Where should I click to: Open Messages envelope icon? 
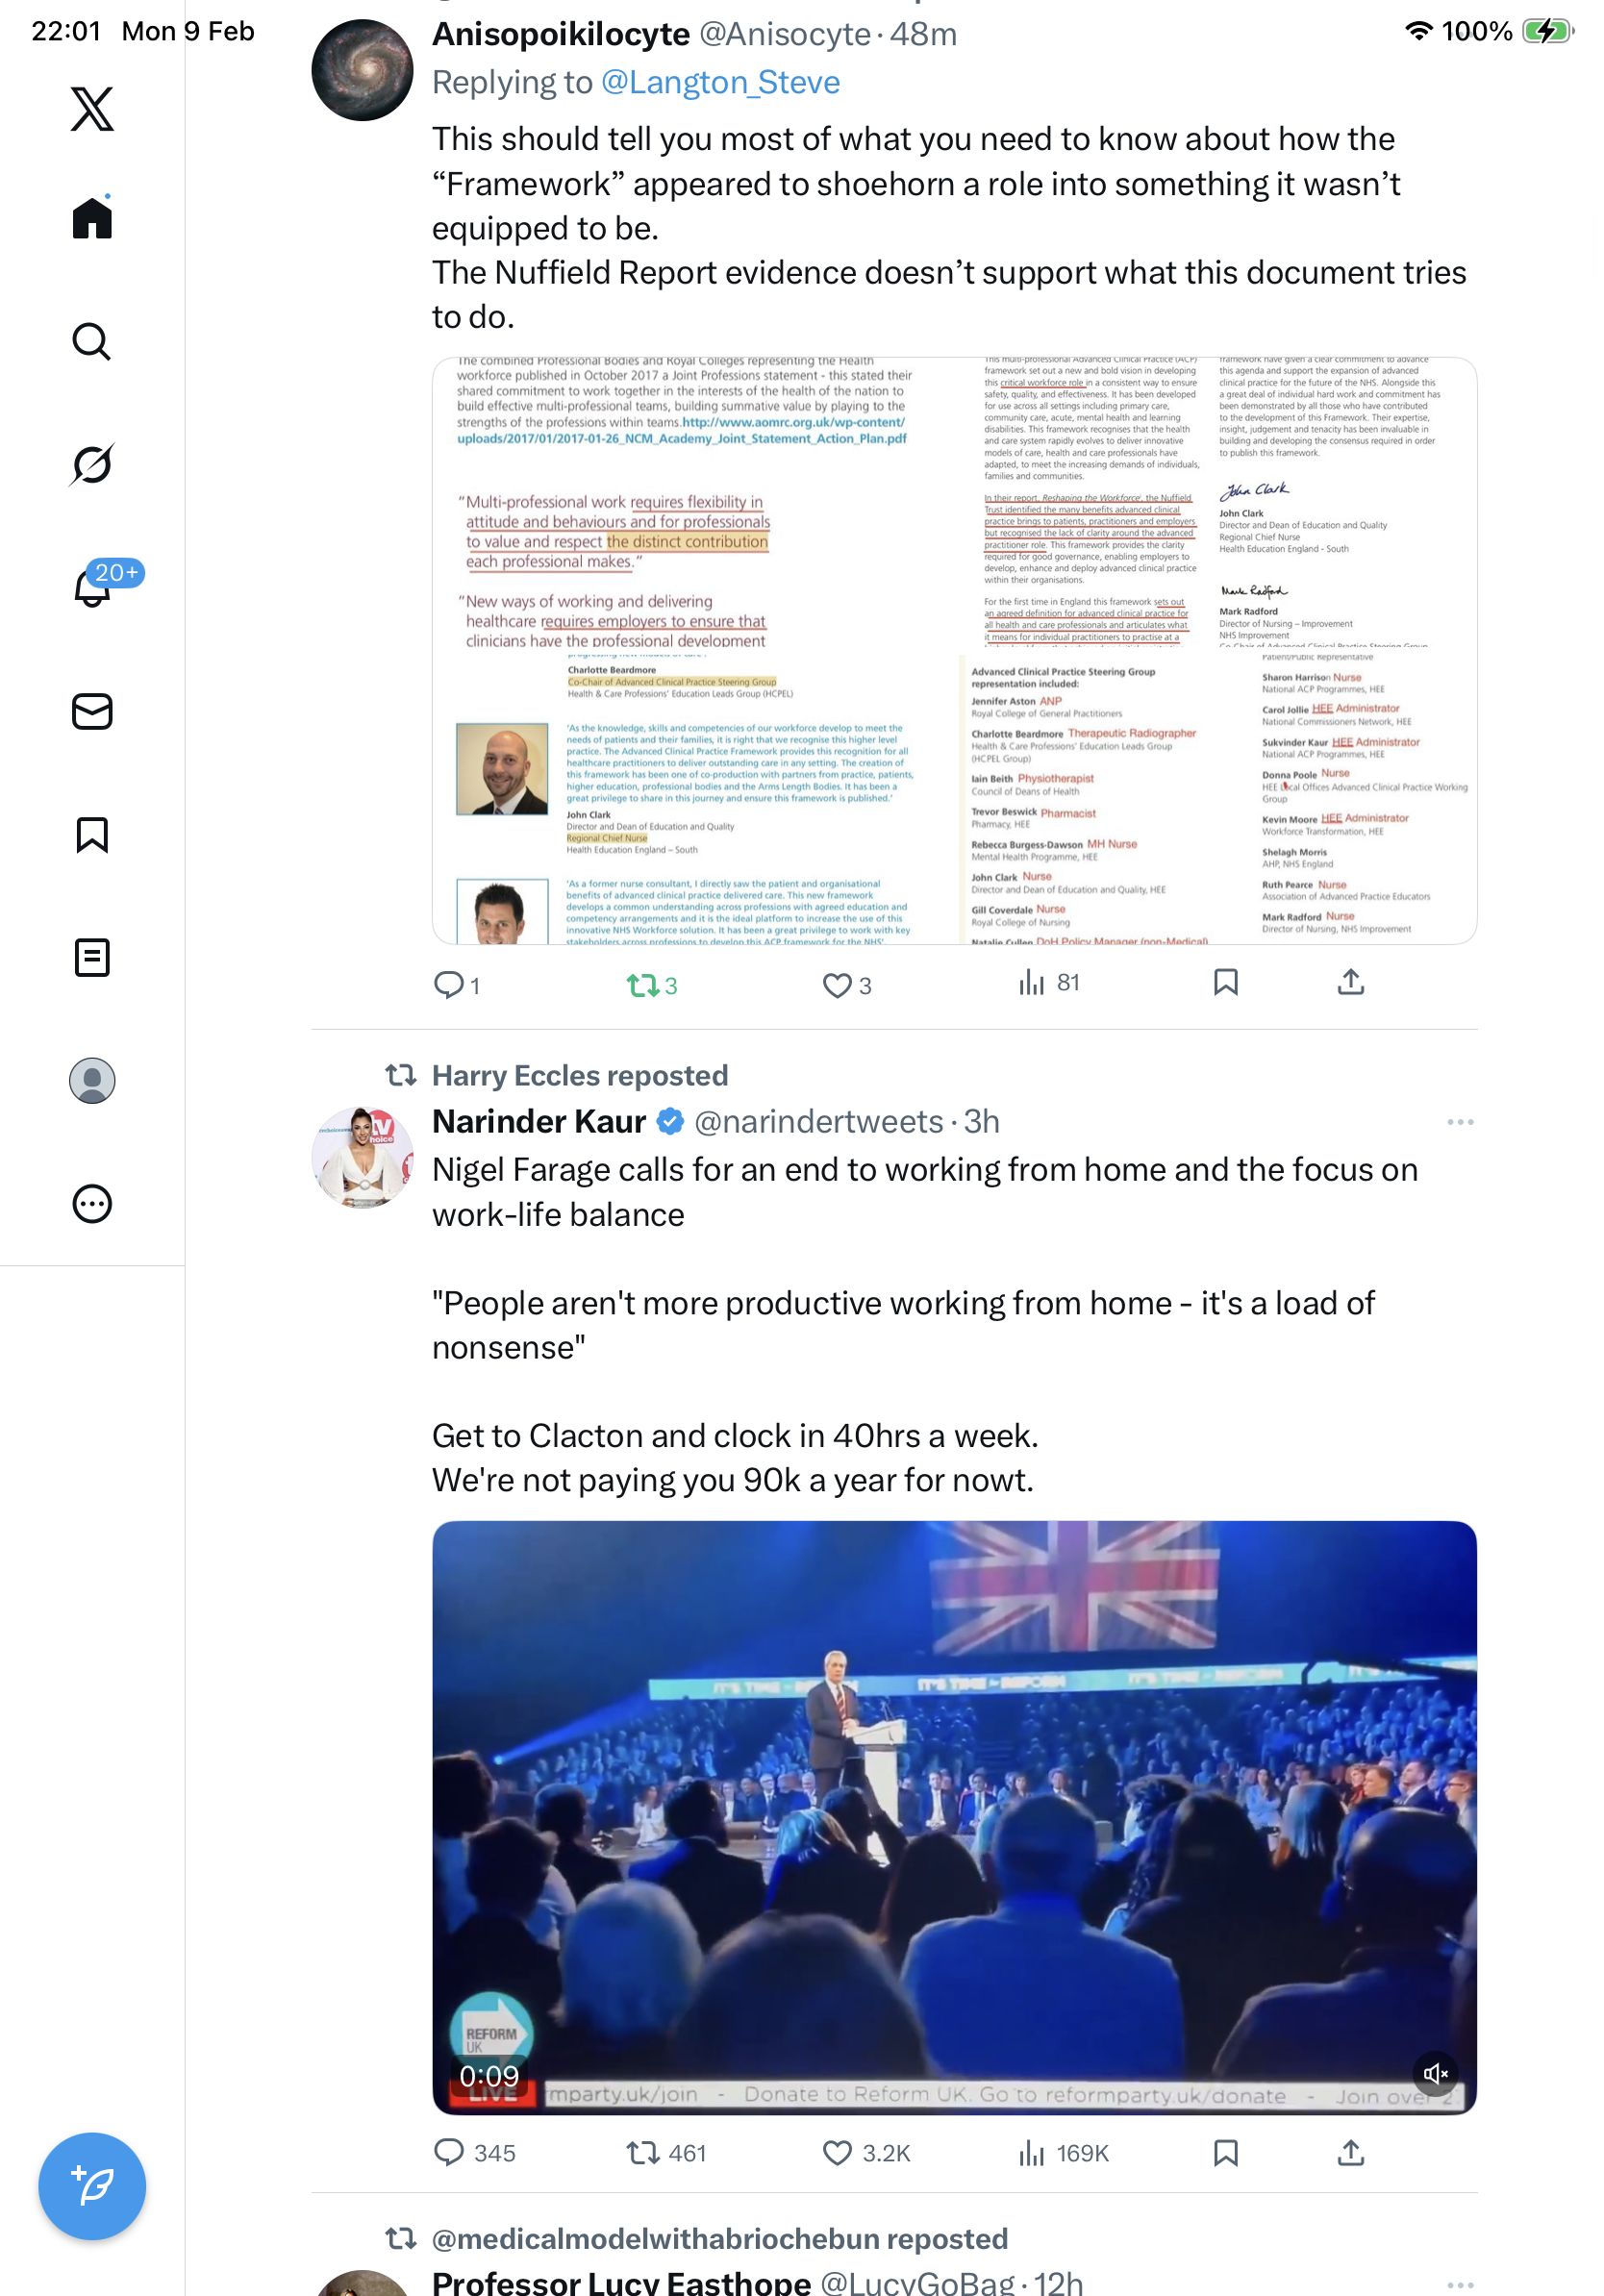point(92,712)
